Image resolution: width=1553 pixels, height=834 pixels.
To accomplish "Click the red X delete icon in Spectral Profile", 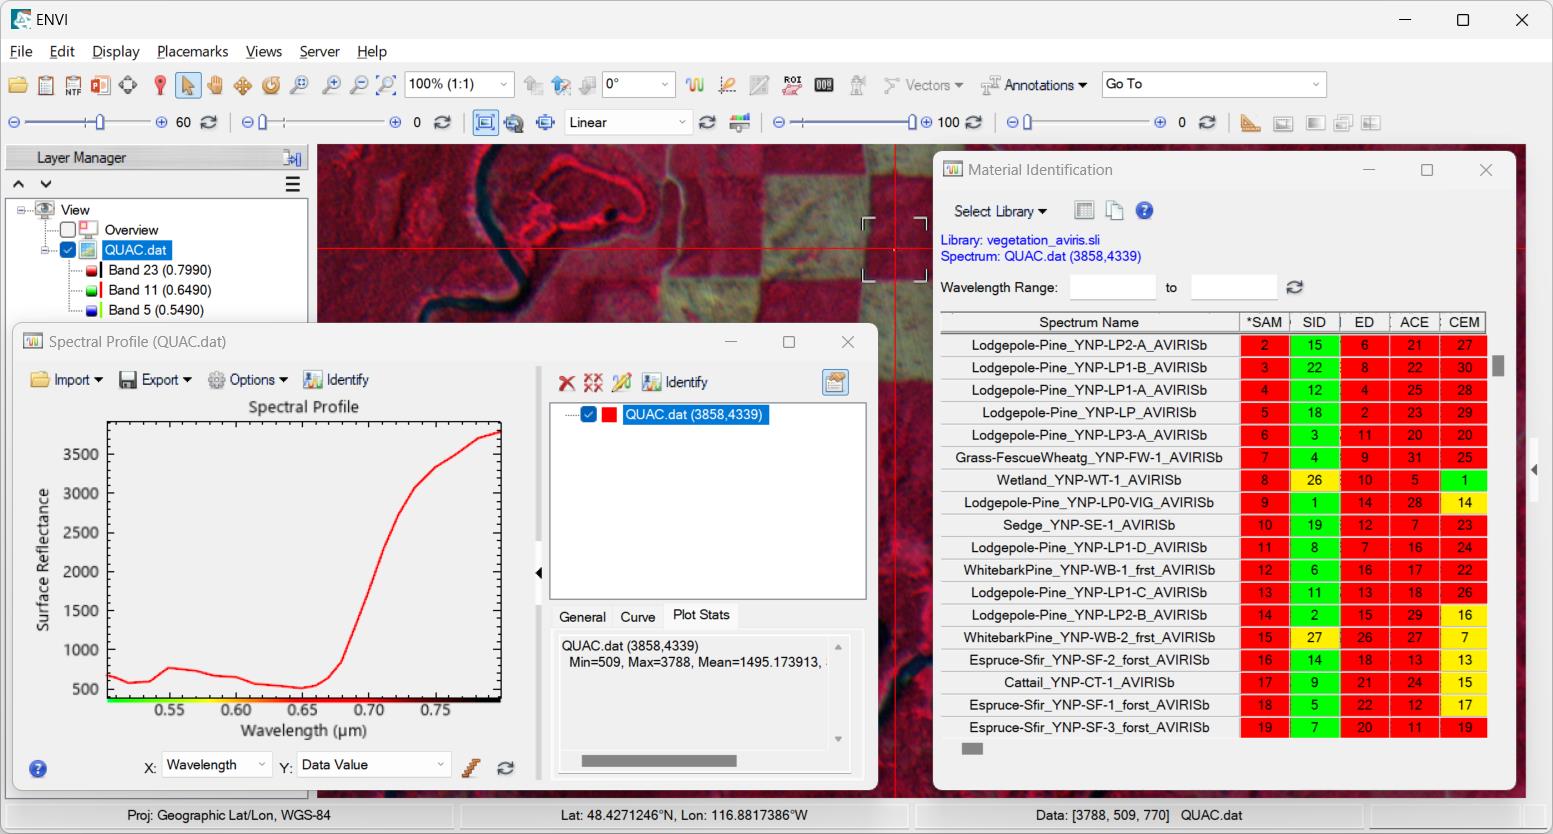I will tap(566, 382).
